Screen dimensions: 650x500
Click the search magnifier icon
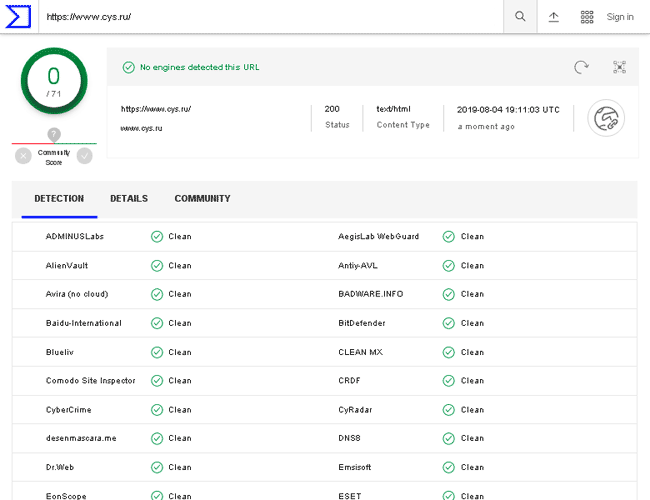[520, 17]
